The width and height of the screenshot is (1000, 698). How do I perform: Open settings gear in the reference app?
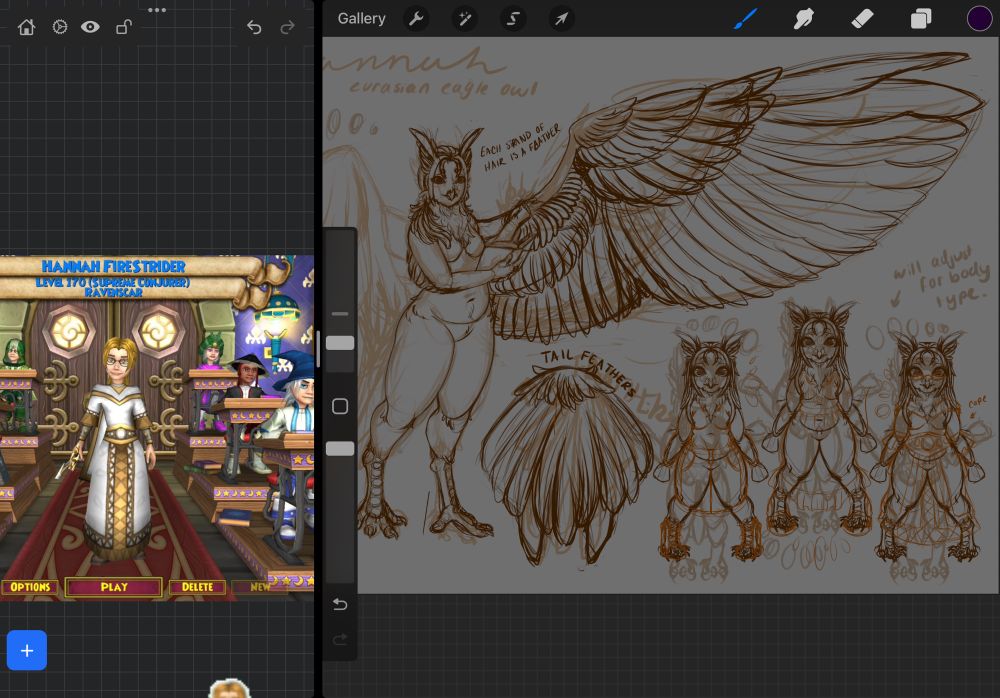[59, 27]
